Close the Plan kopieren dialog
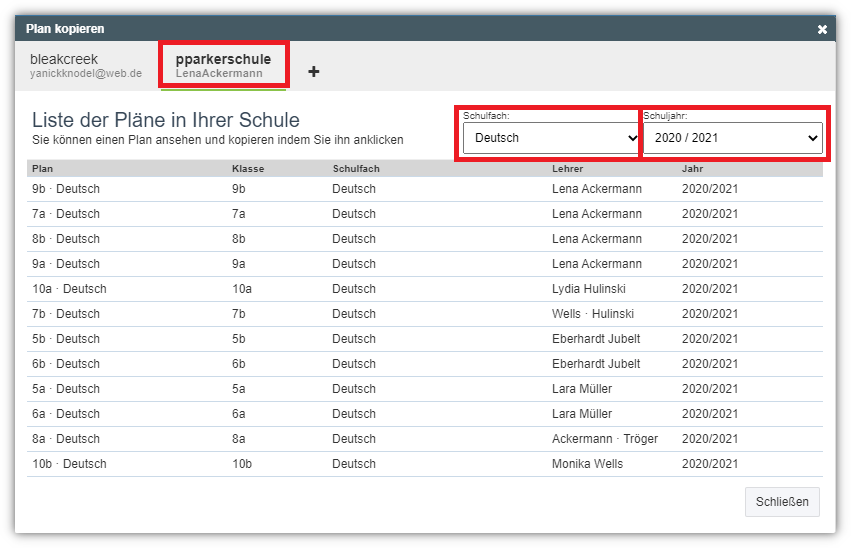The height and width of the screenshot is (548, 851). pyautogui.click(x=822, y=29)
